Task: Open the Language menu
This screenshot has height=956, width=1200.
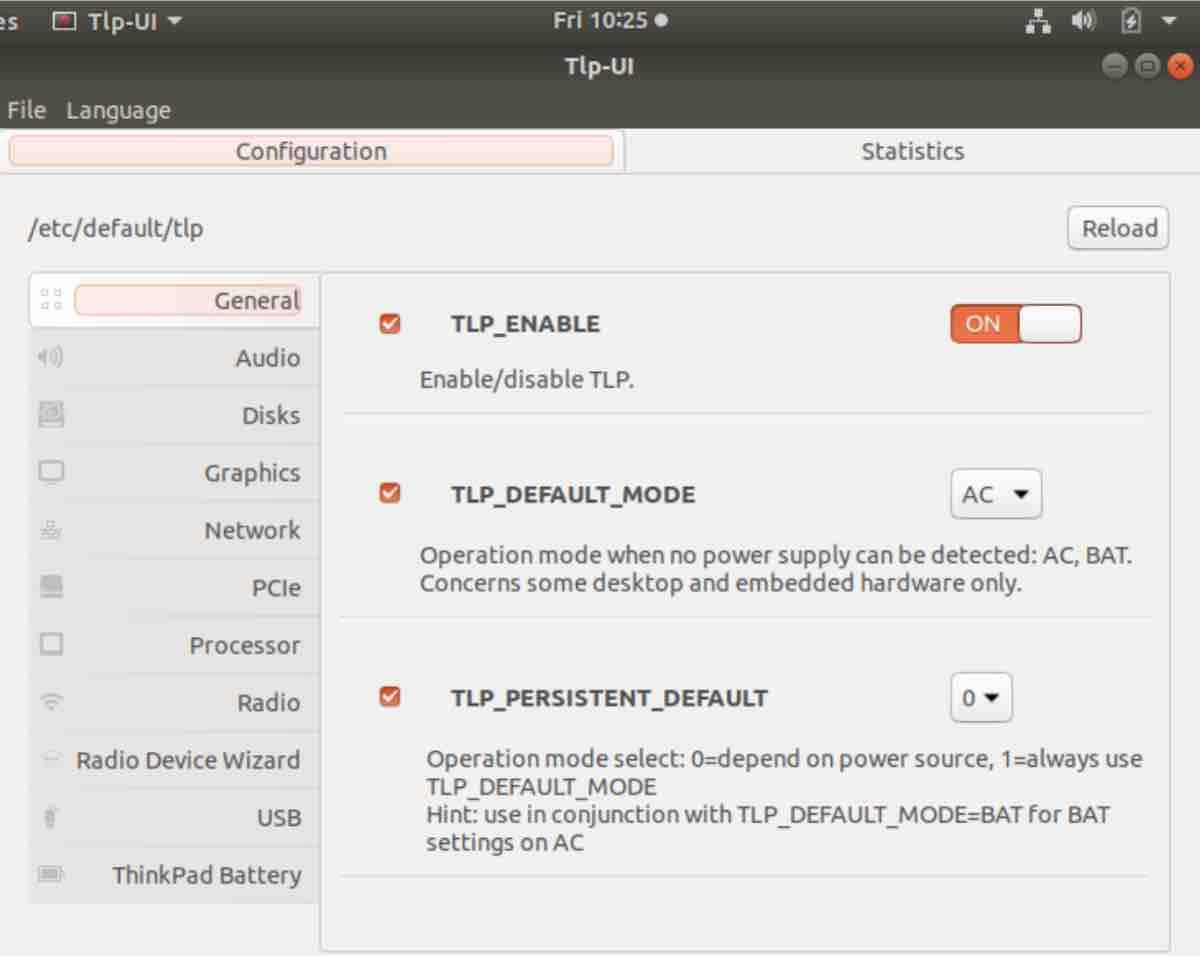Action: (118, 110)
